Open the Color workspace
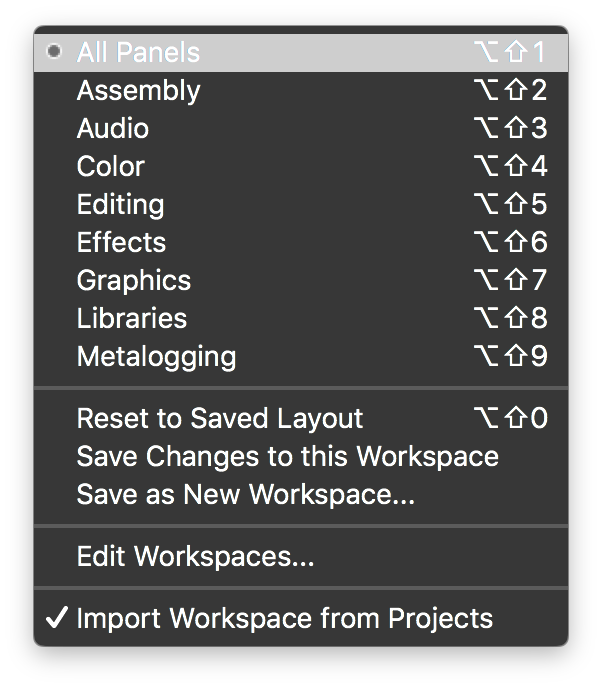Viewport: 602px width, 688px height. click(111, 167)
